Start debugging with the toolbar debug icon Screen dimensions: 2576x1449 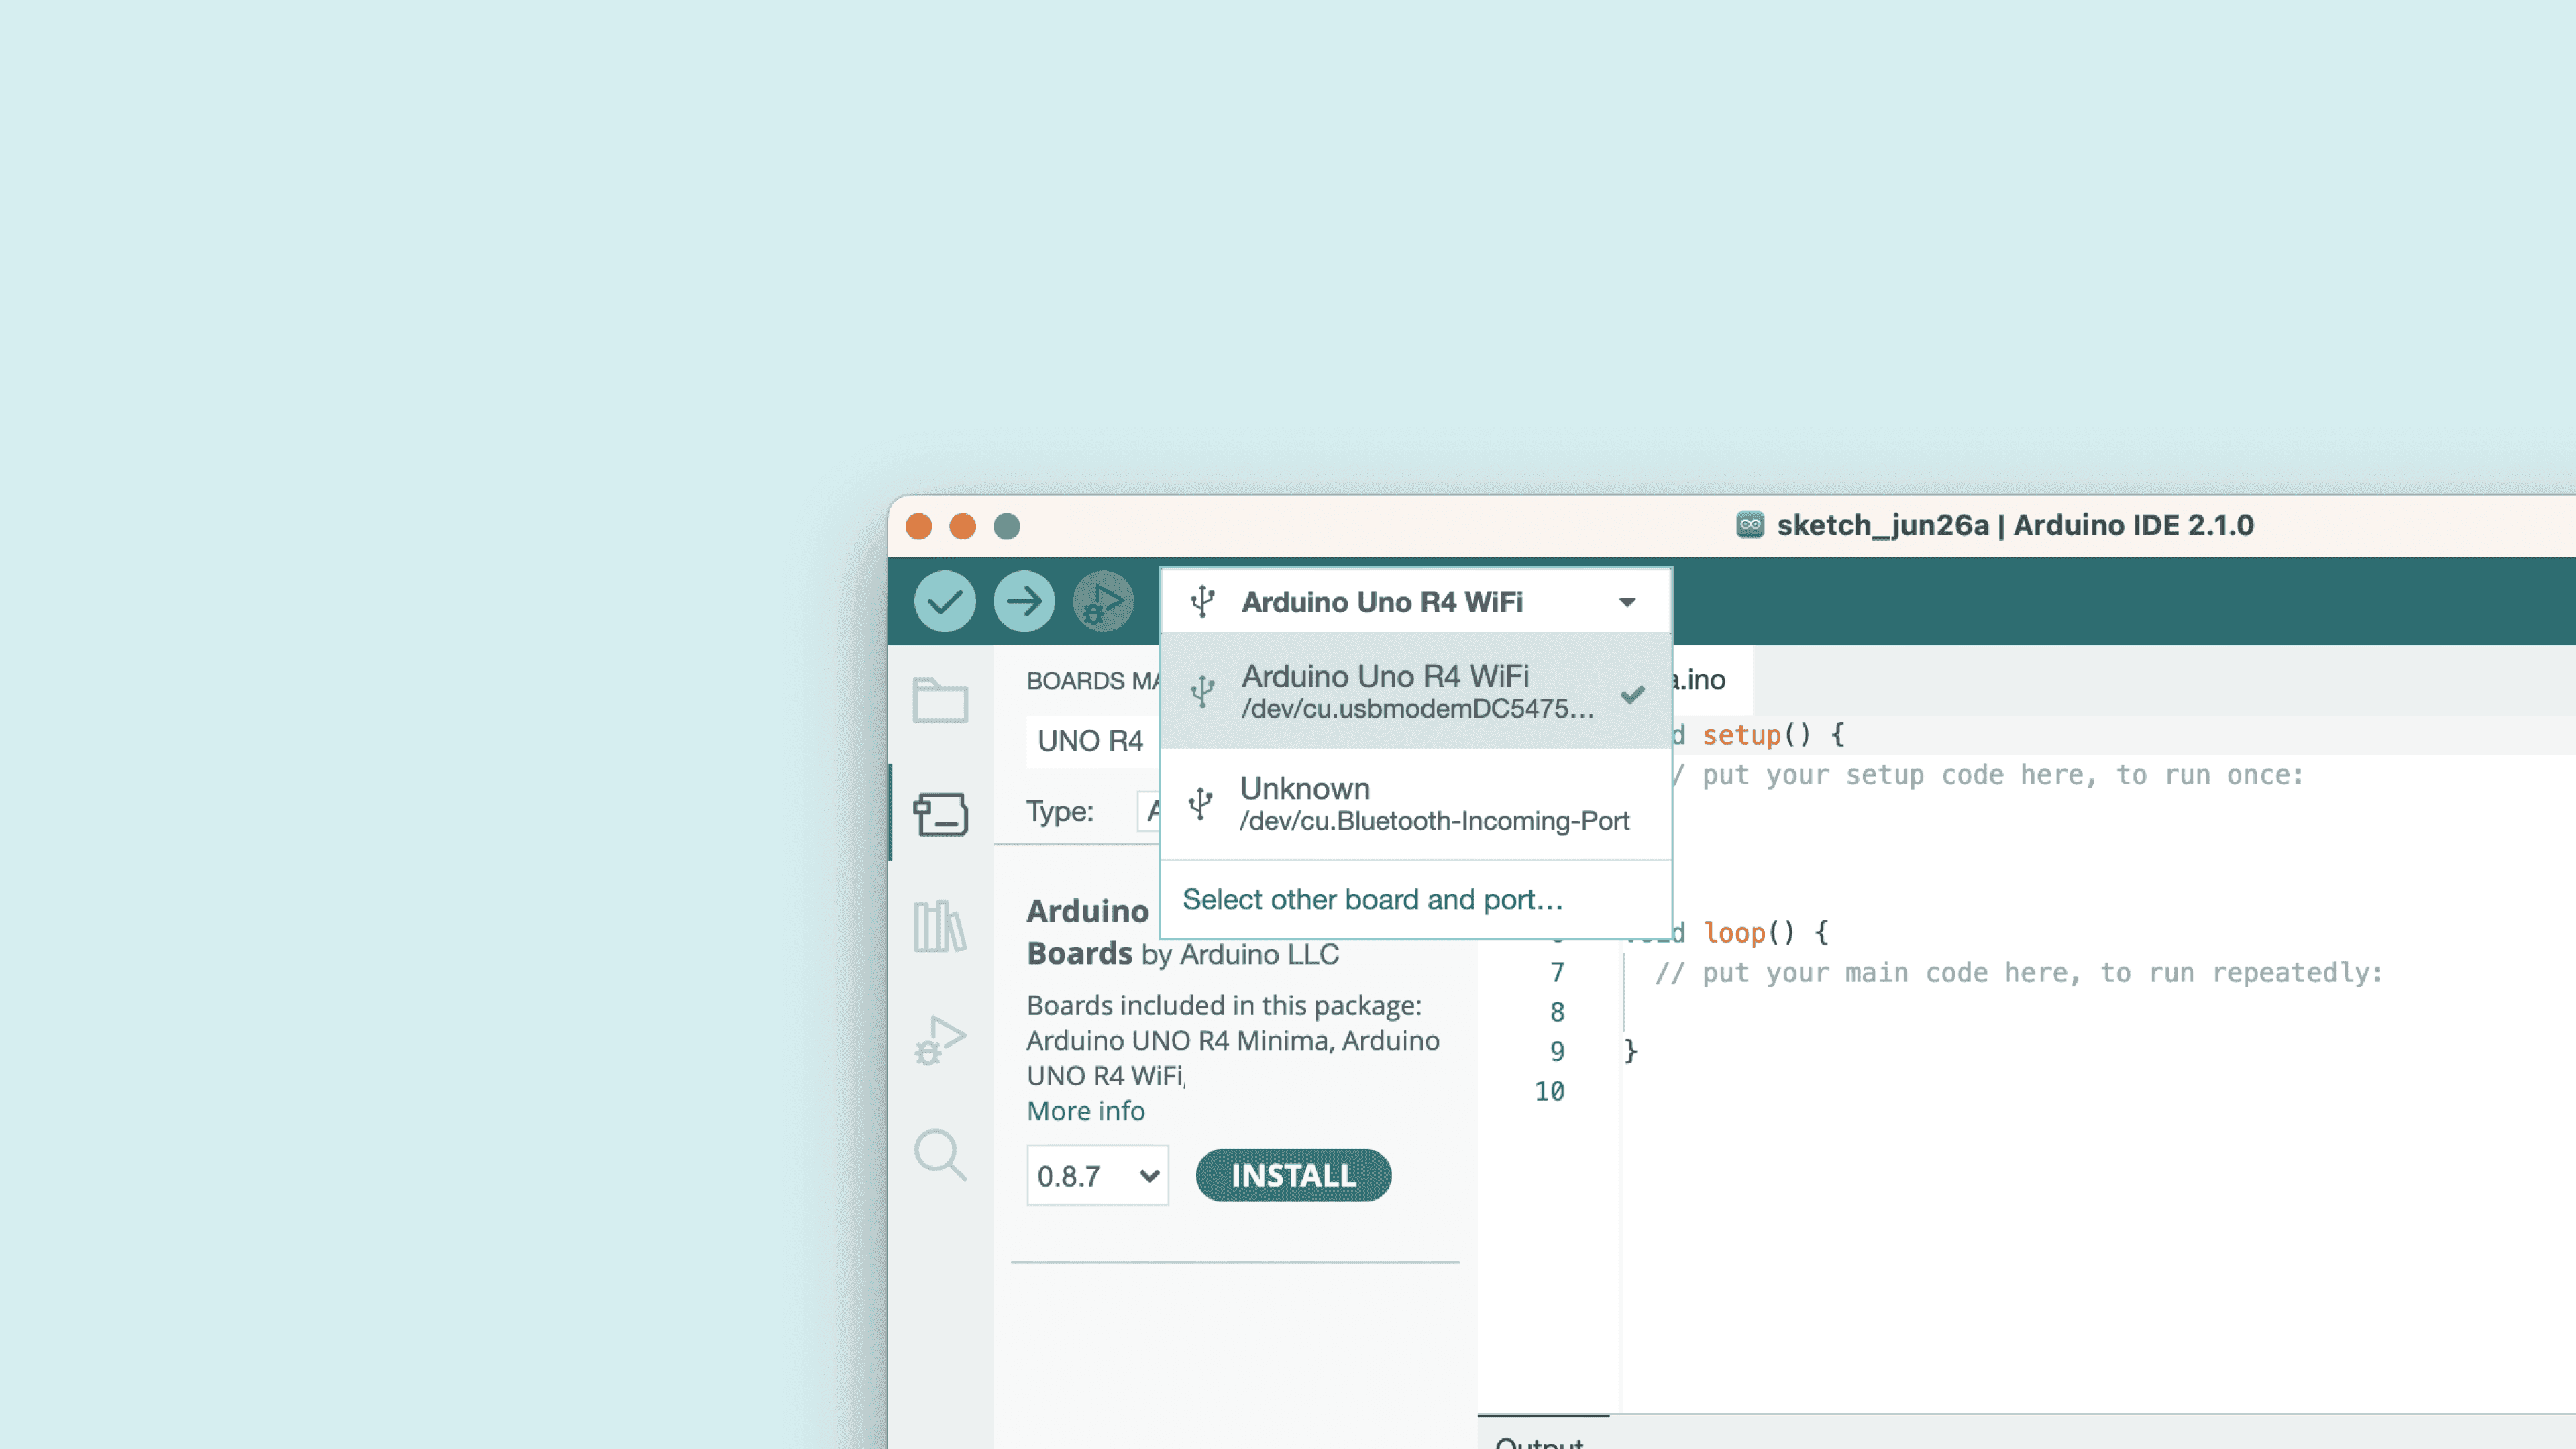coord(1103,601)
